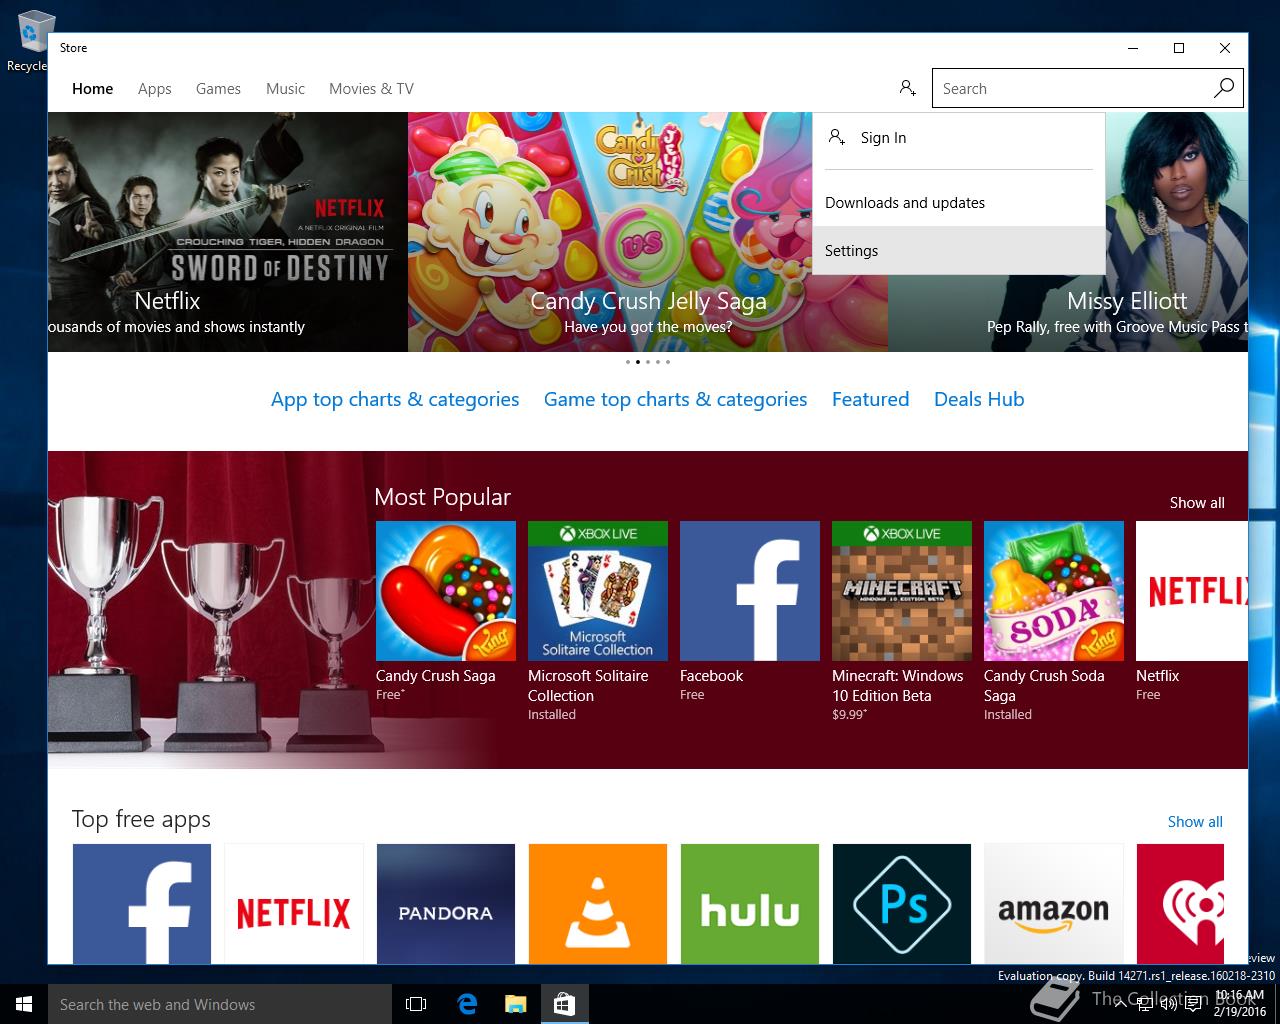Open Candy Crush Saga app tile in Most Popular

(446, 591)
